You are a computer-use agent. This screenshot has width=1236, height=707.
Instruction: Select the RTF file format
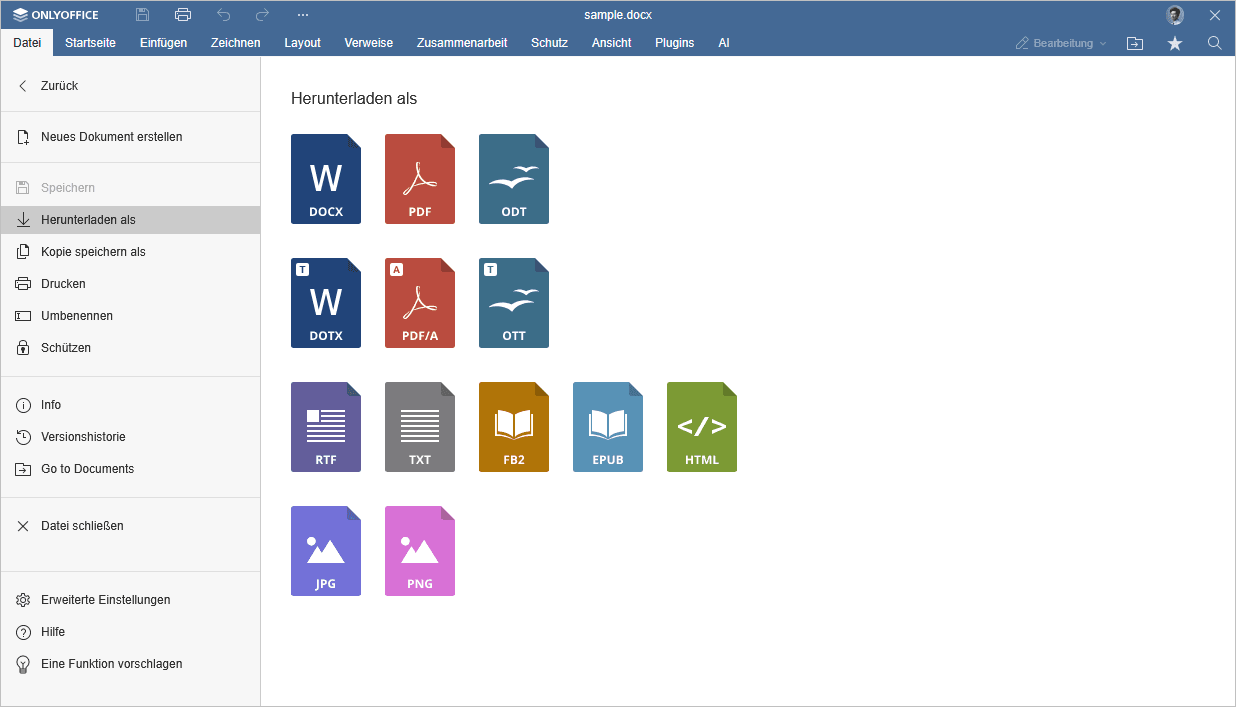click(326, 427)
